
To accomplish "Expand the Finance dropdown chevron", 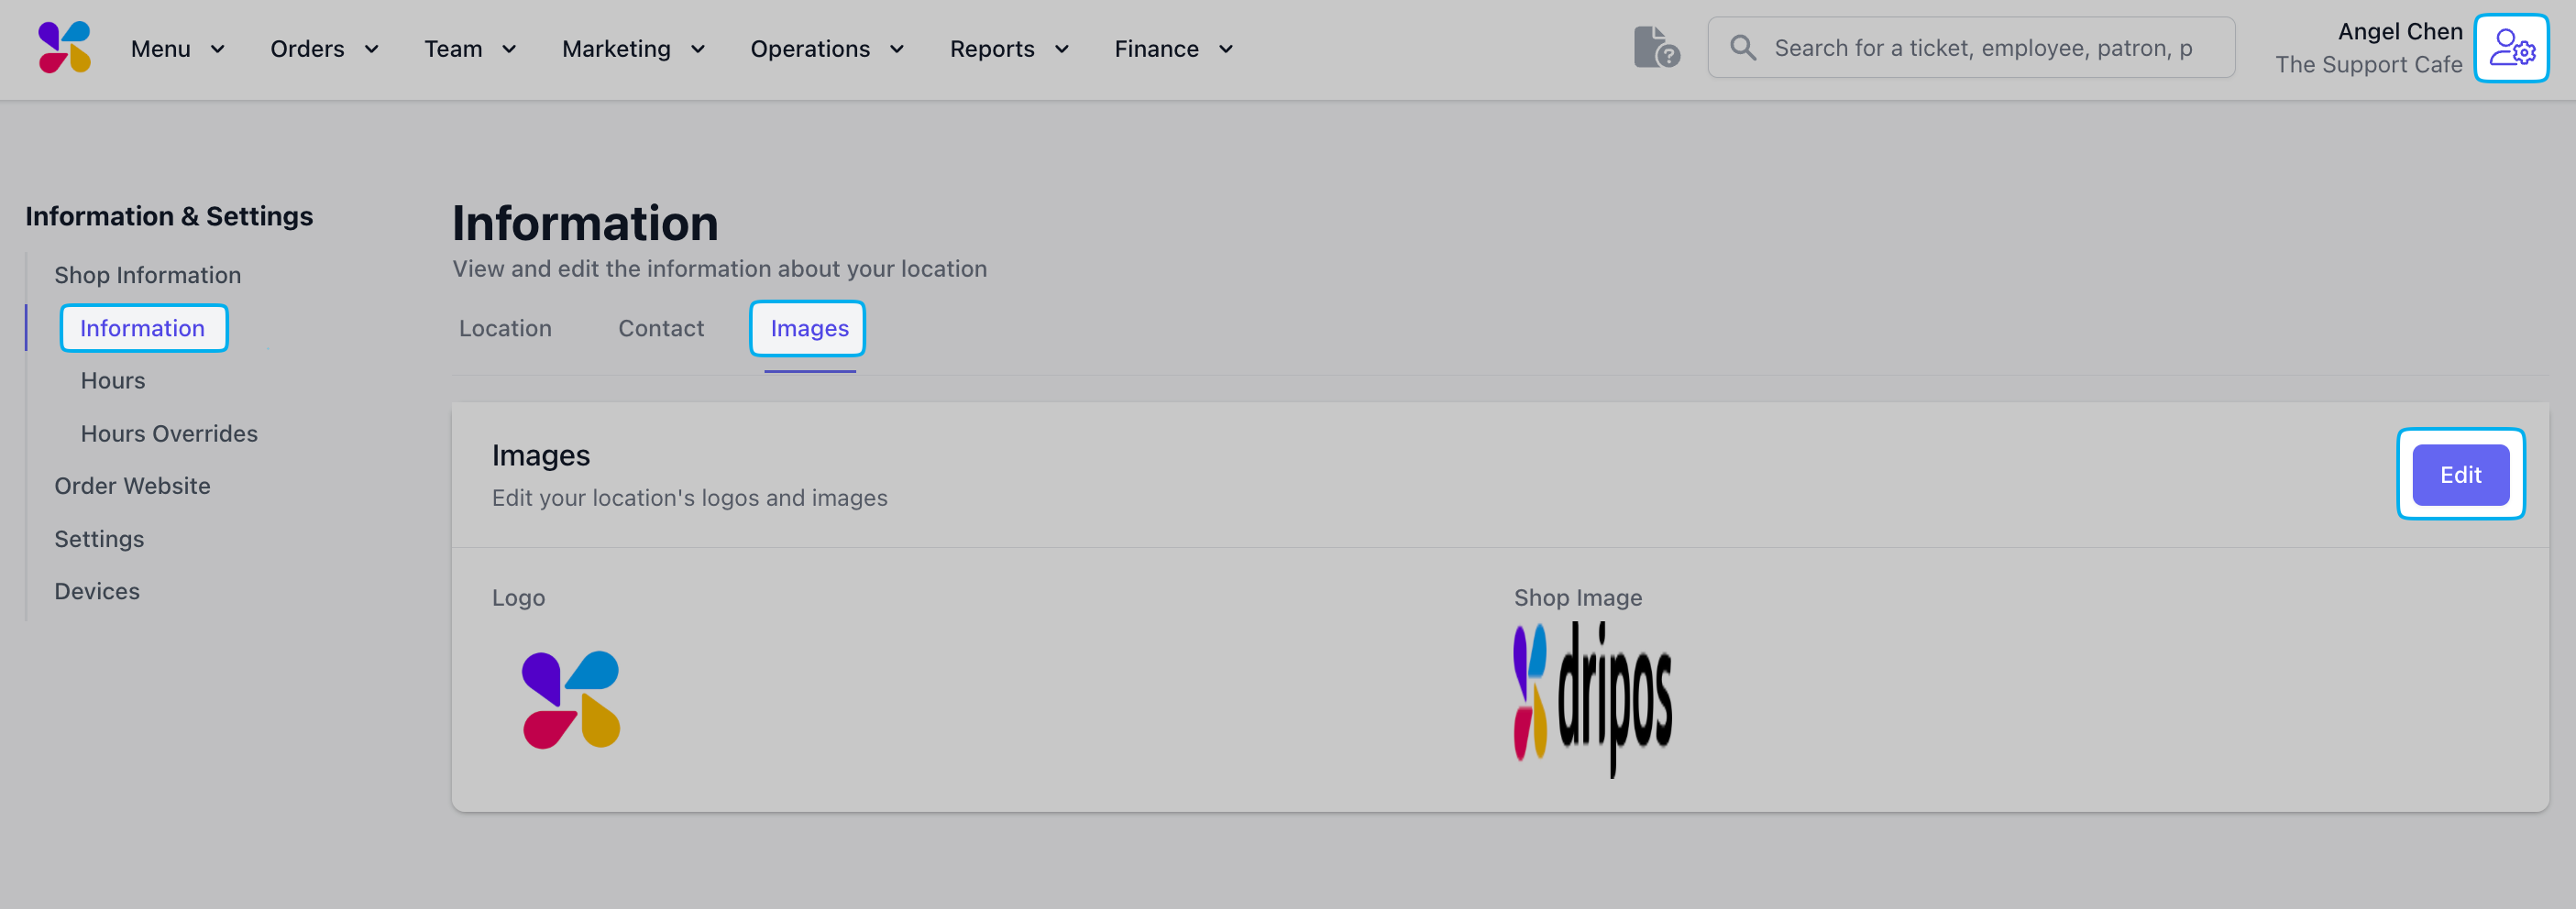I will (x=1226, y=49).
